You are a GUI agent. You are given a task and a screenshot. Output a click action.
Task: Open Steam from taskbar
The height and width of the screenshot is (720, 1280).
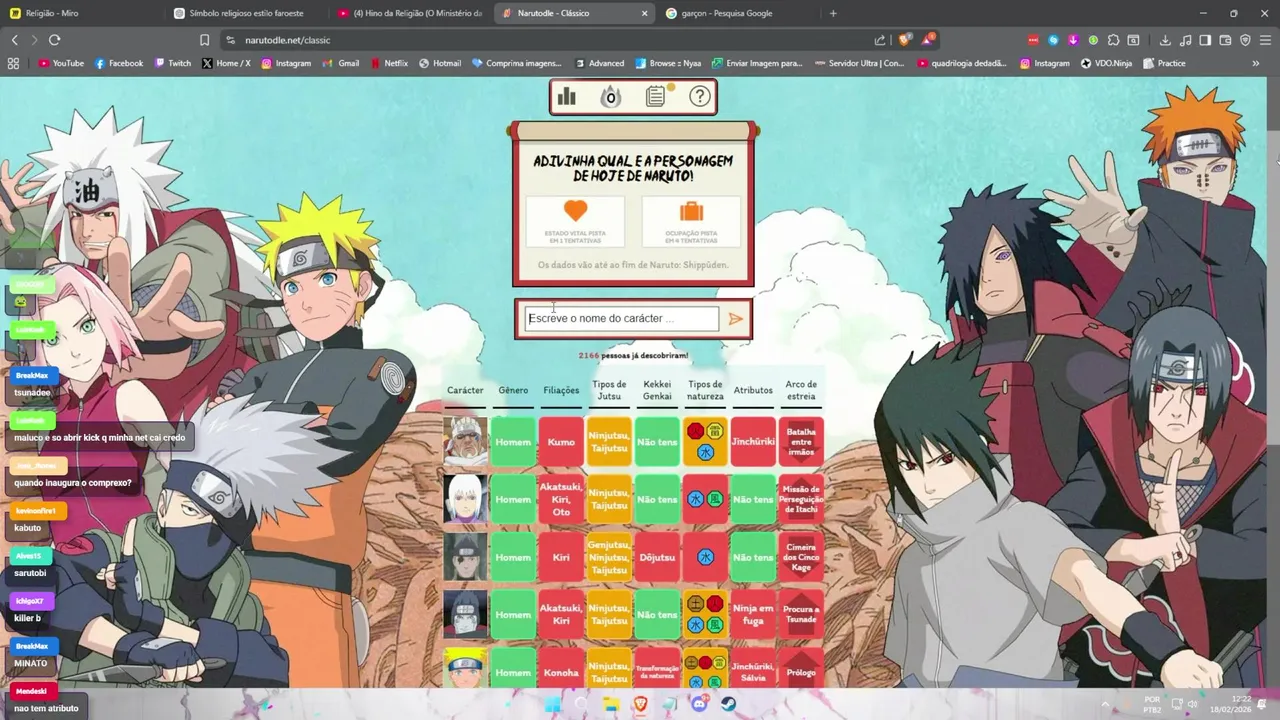(729, 704)
